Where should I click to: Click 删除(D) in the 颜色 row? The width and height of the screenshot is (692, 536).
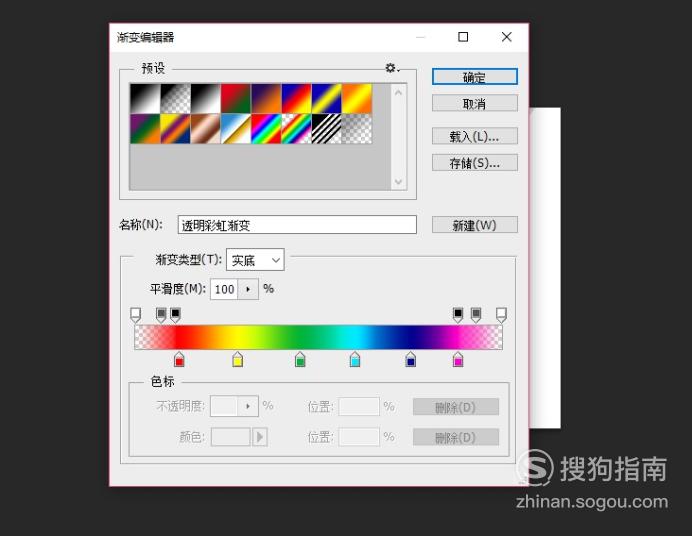click(456, 437)
